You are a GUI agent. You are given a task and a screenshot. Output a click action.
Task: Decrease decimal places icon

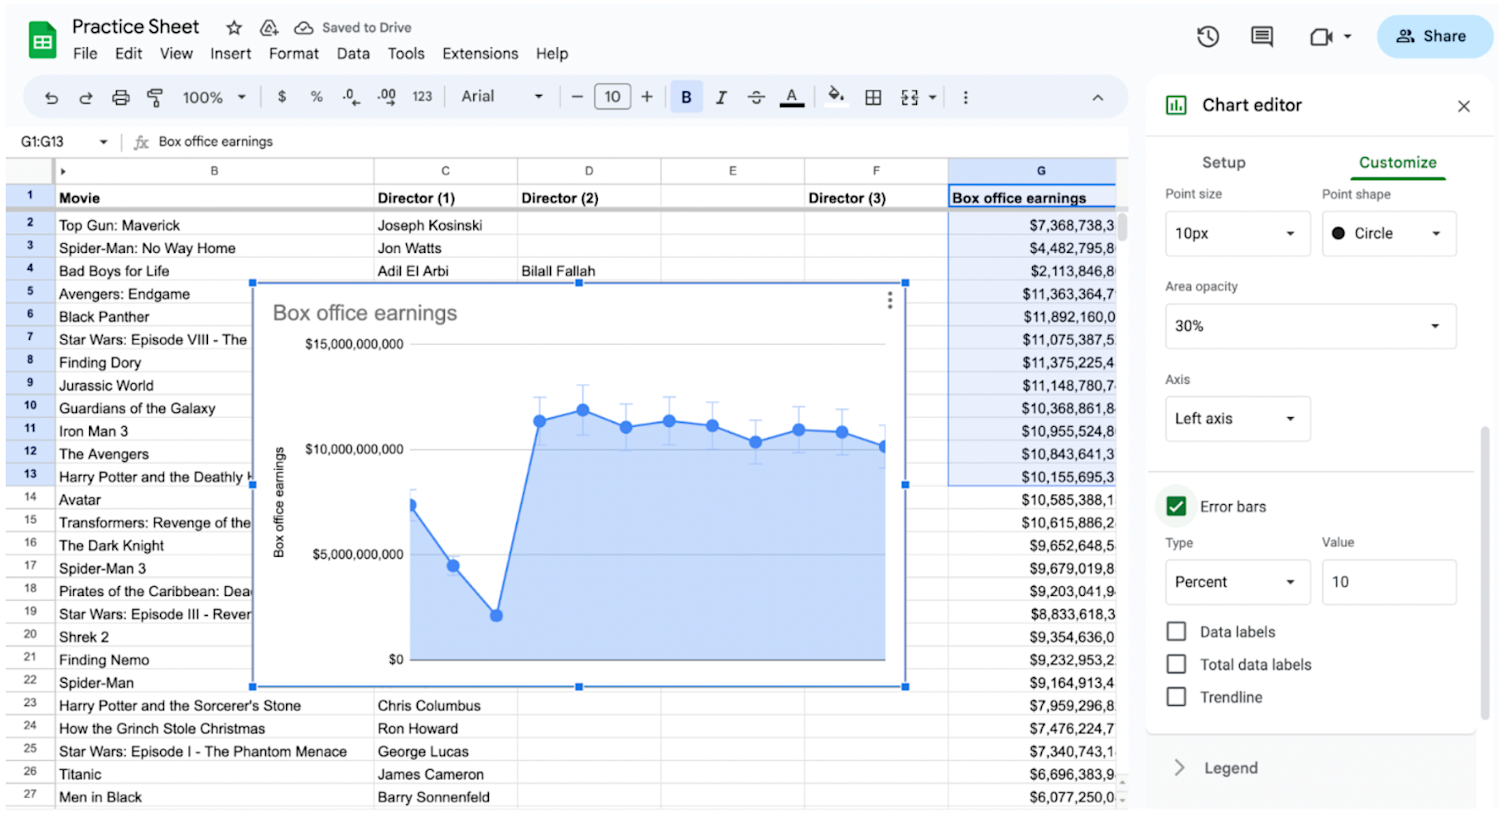click(x=351, y=97)
